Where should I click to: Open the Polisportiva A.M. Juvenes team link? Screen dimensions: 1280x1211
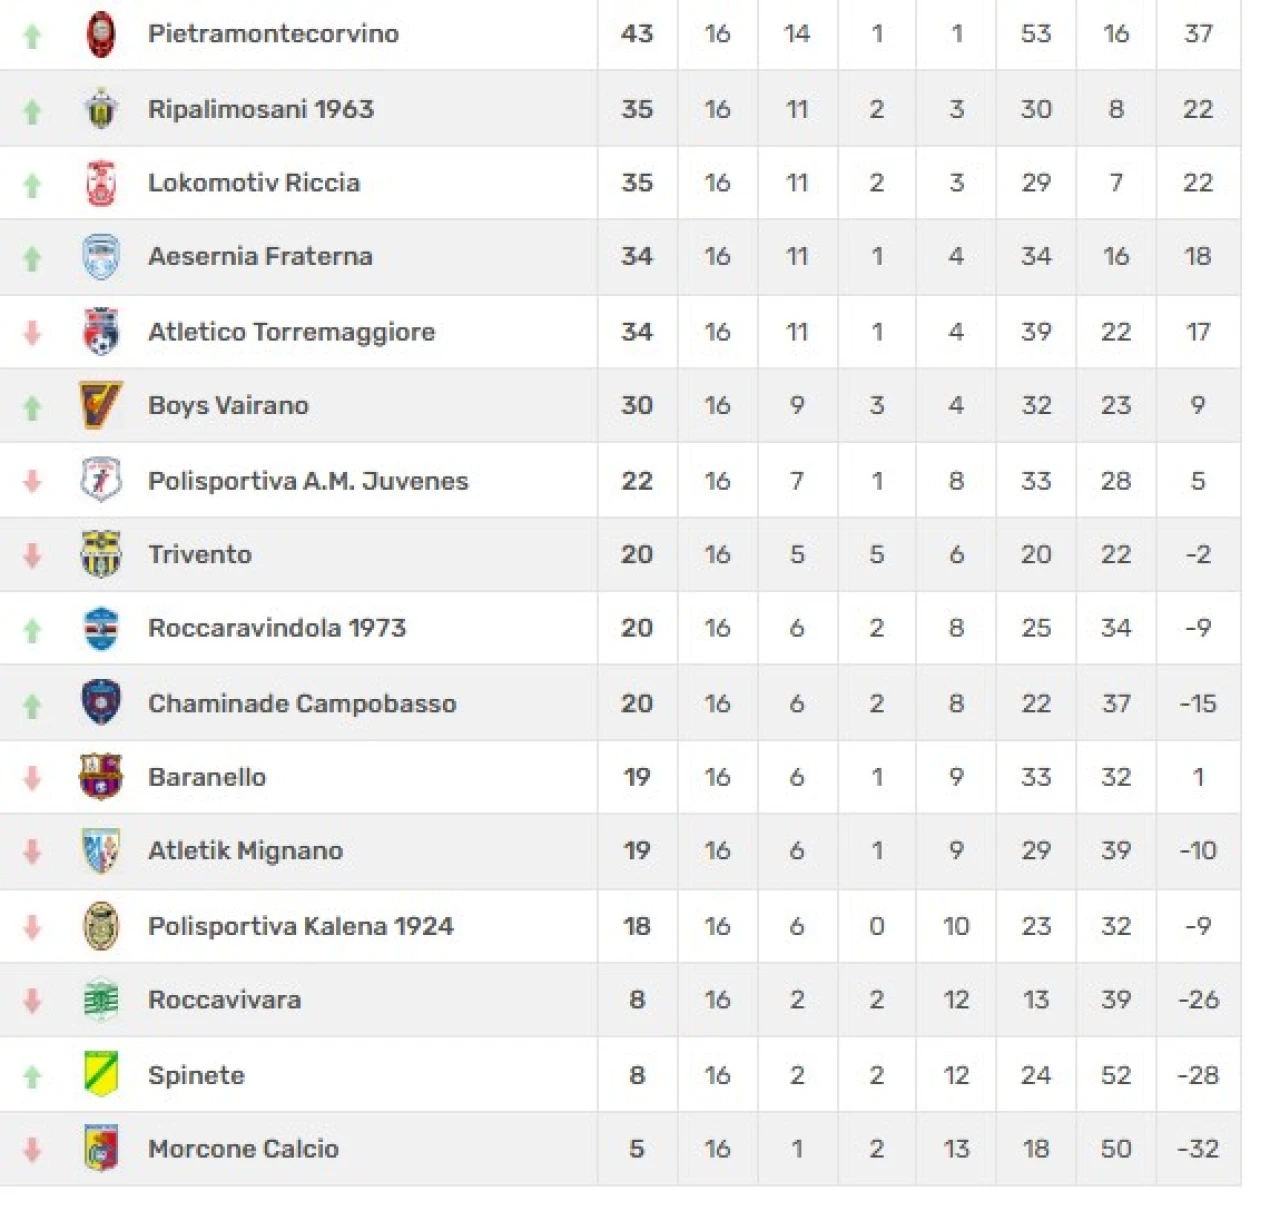308,481
